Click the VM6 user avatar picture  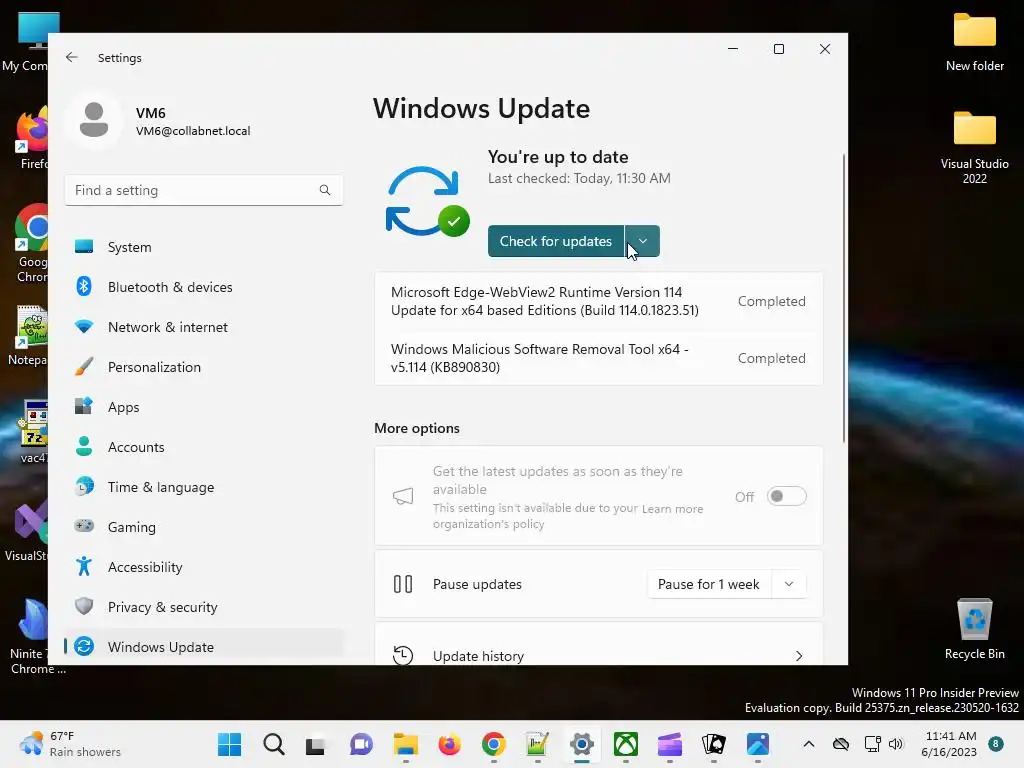coord(94,120)
